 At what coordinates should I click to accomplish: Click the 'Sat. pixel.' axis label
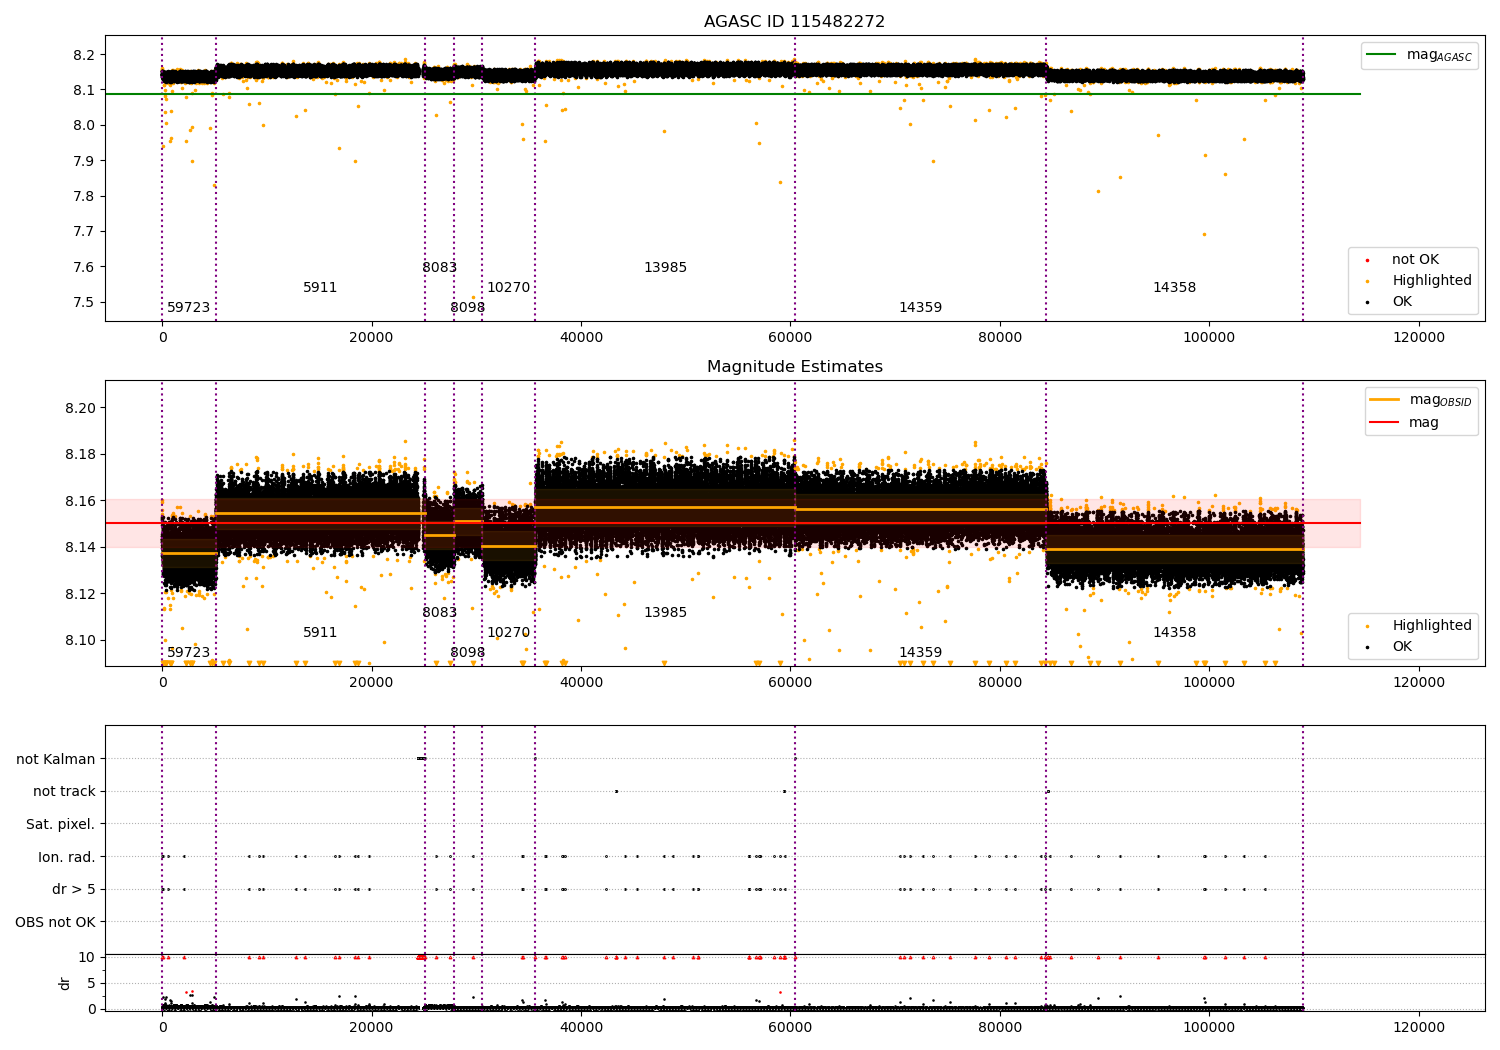click(61, 824)
